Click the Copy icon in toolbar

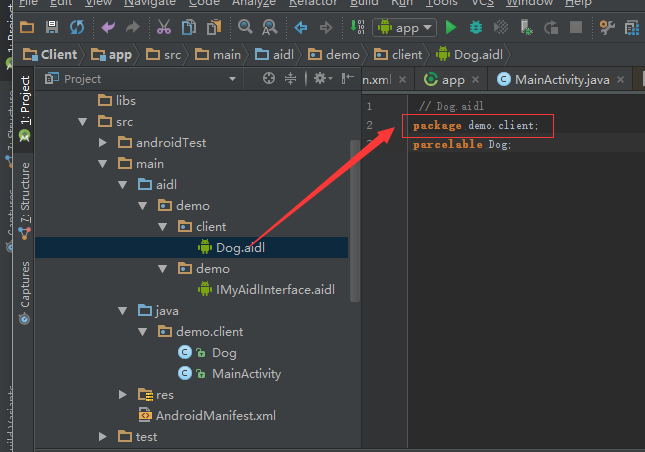tap(189, 28)
